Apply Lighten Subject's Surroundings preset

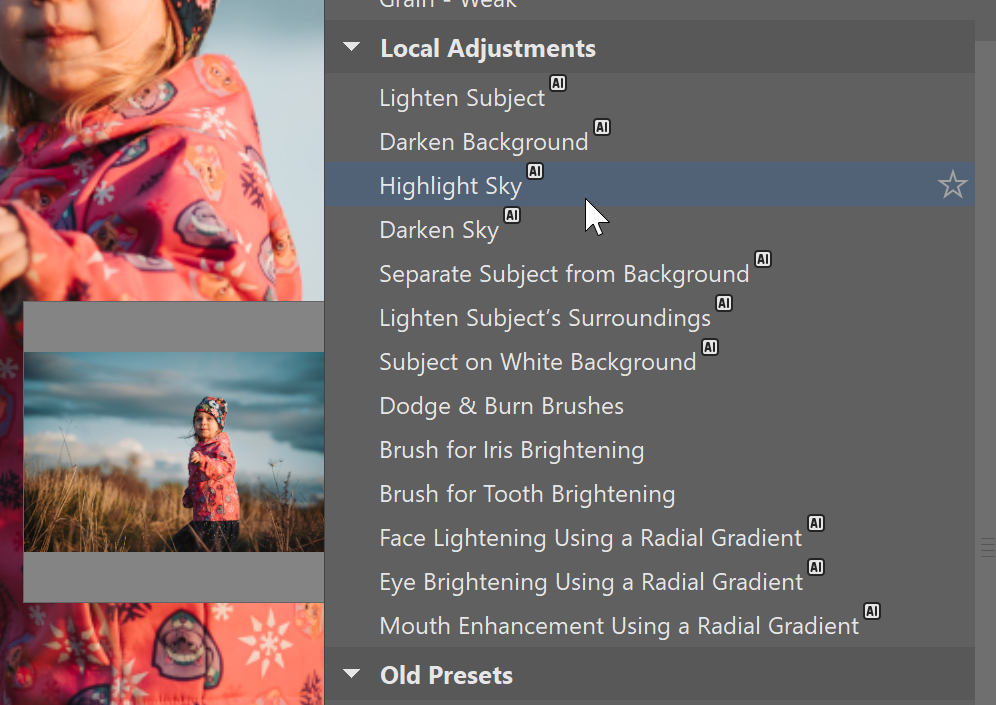point(545,318)
